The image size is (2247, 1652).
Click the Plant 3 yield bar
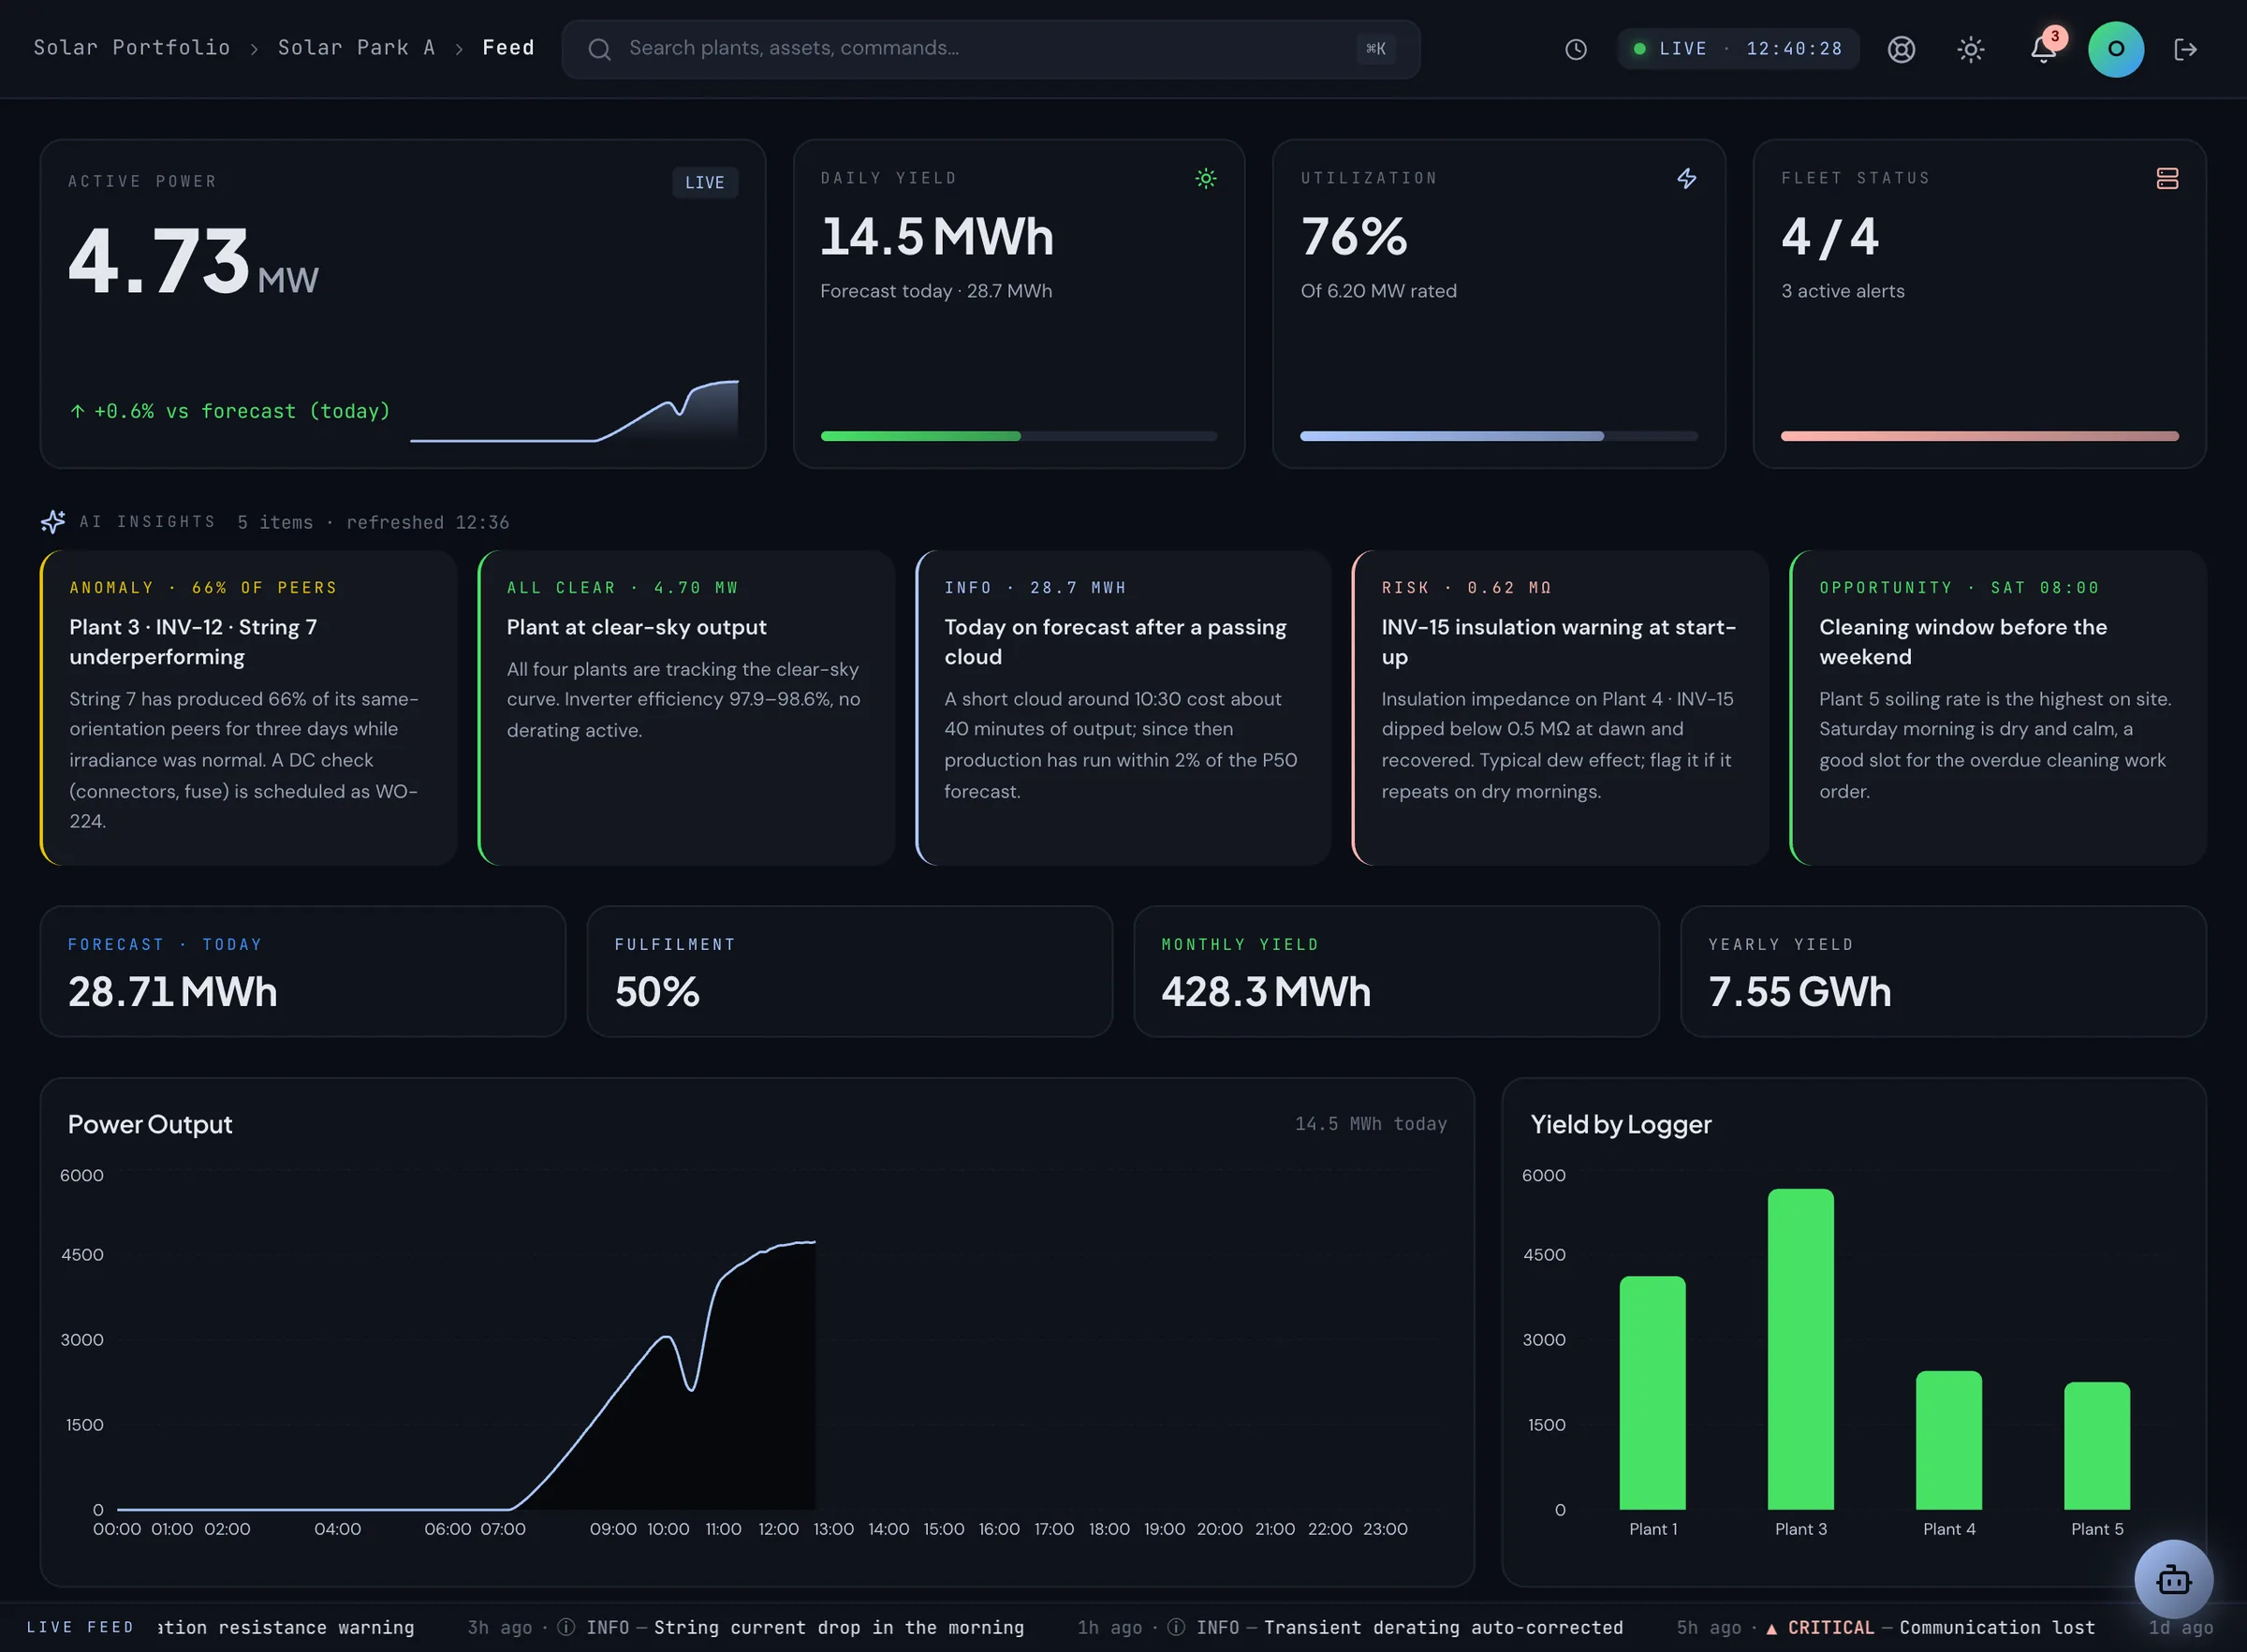coord(1800,1349)
